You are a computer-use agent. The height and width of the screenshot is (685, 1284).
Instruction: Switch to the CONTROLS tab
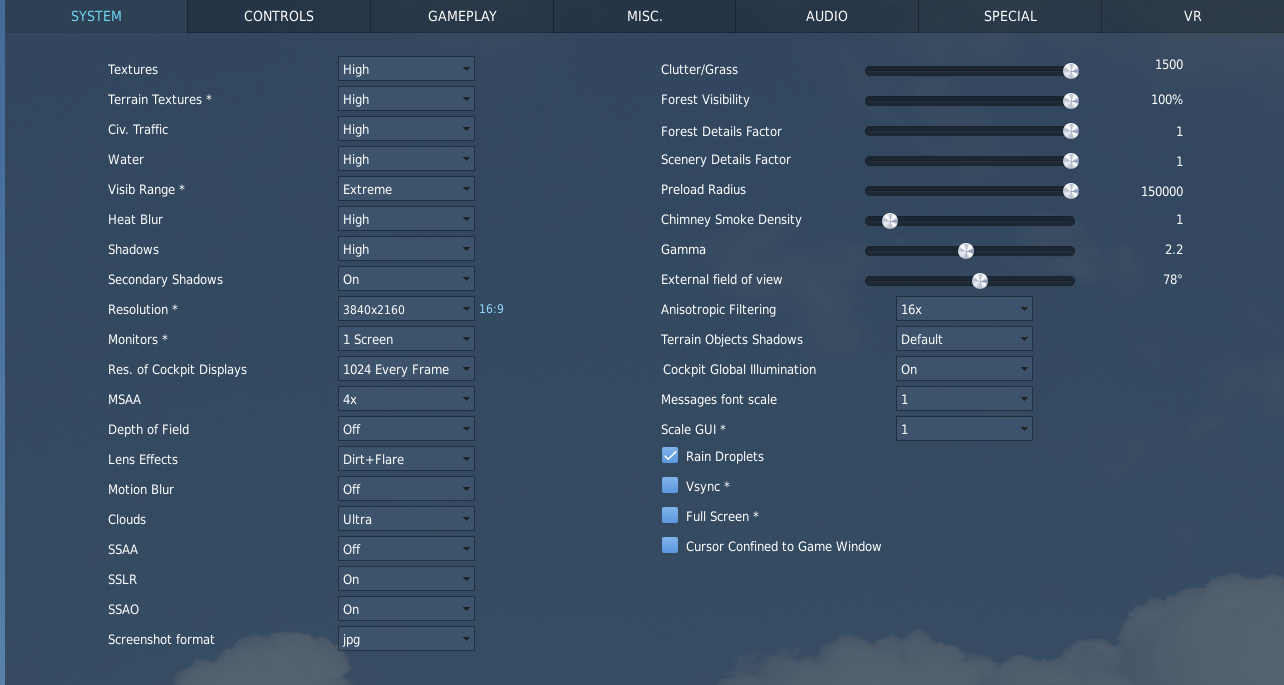279,16
